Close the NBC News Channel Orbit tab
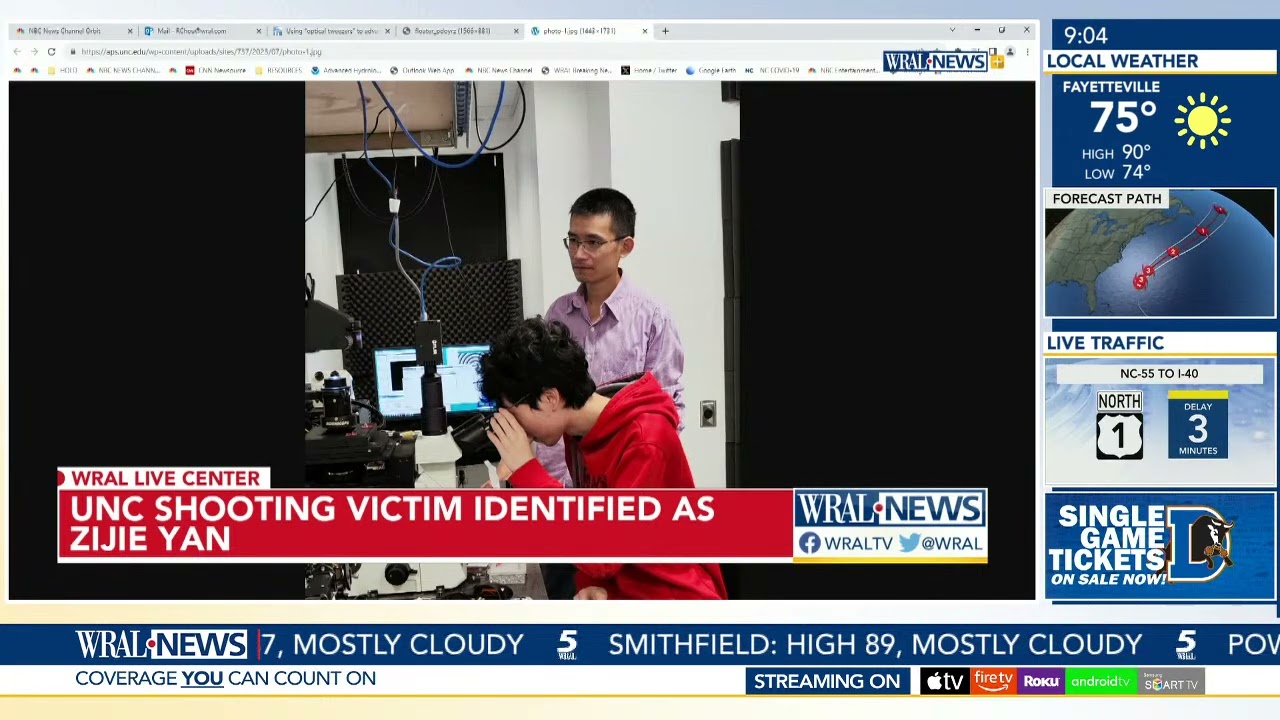The image size is (1280, 720). [x=130, y=31]
